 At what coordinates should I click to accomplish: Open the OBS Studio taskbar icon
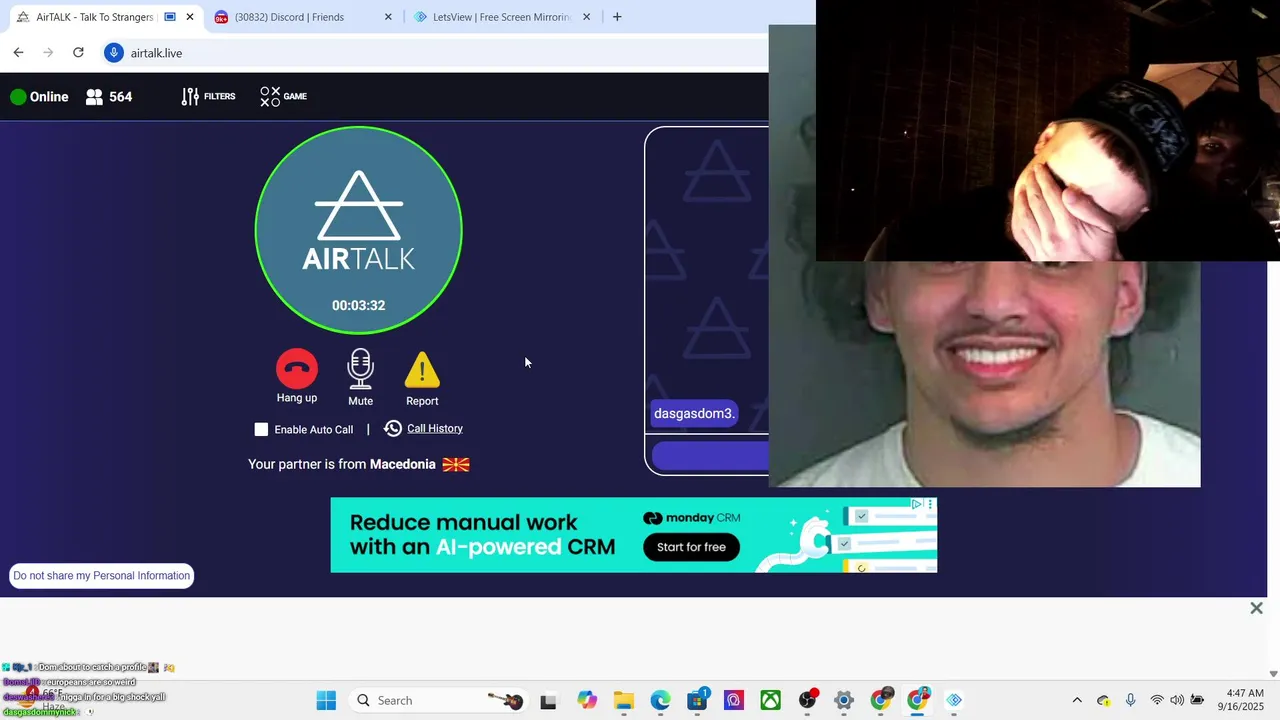(x=807, y=700)
